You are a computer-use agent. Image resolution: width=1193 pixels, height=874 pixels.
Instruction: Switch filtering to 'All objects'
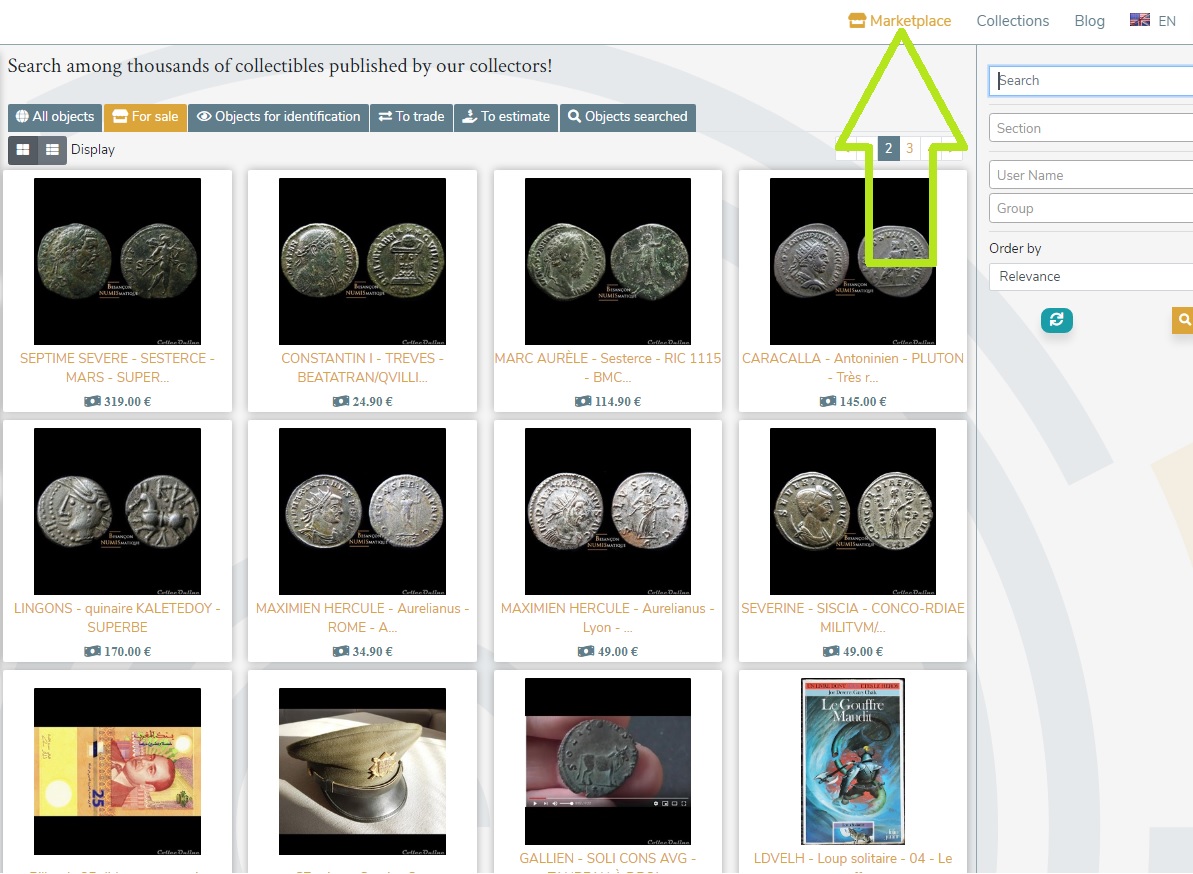[54, 117]
